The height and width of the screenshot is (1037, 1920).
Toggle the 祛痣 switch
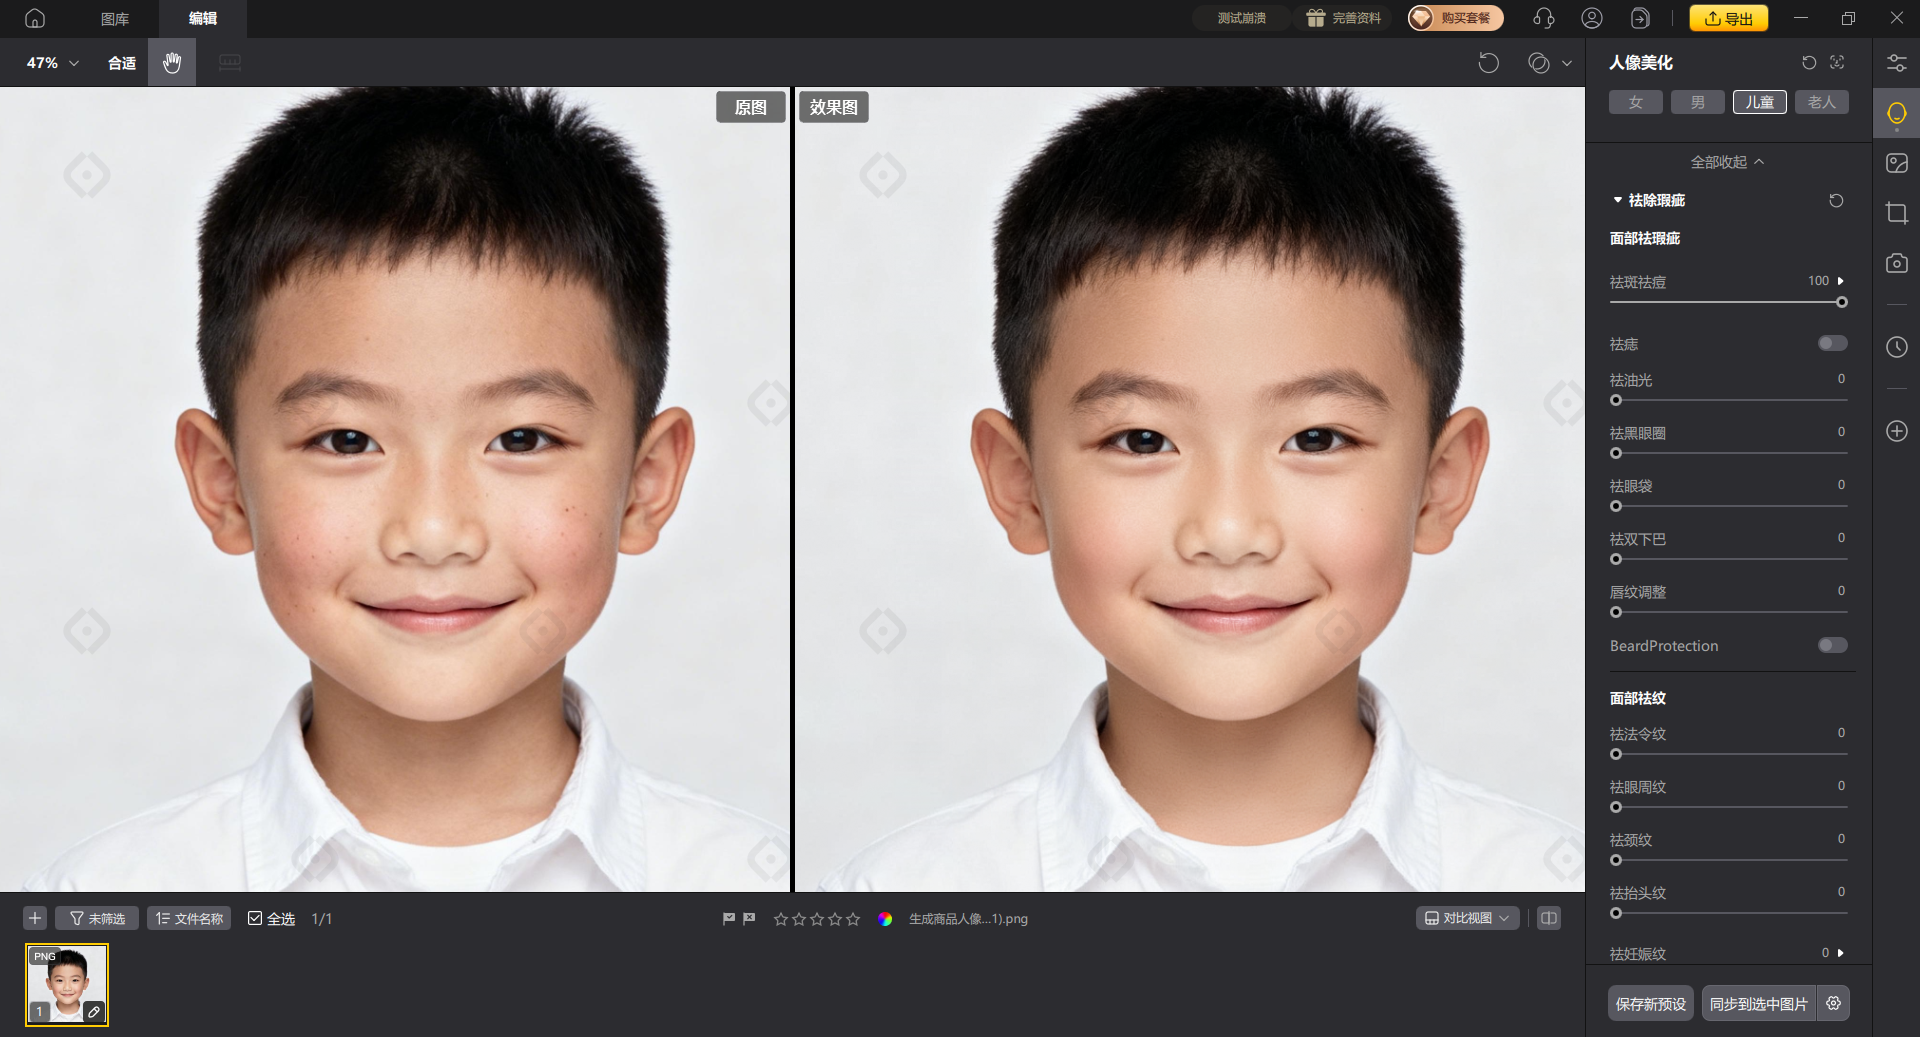(x=1832, y=344)
